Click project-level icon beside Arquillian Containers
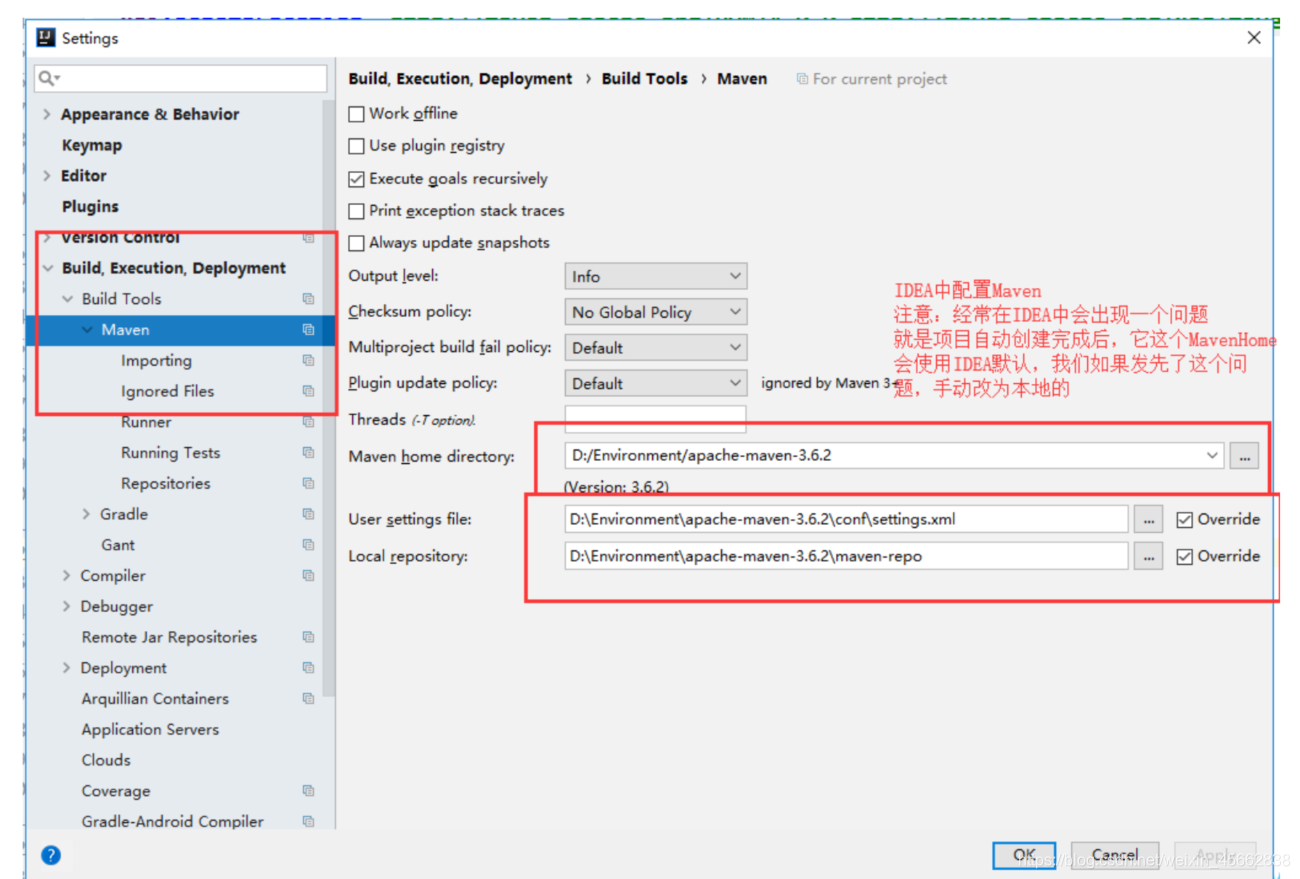This screenshot has height=879, width=1300. pos(308,699)
